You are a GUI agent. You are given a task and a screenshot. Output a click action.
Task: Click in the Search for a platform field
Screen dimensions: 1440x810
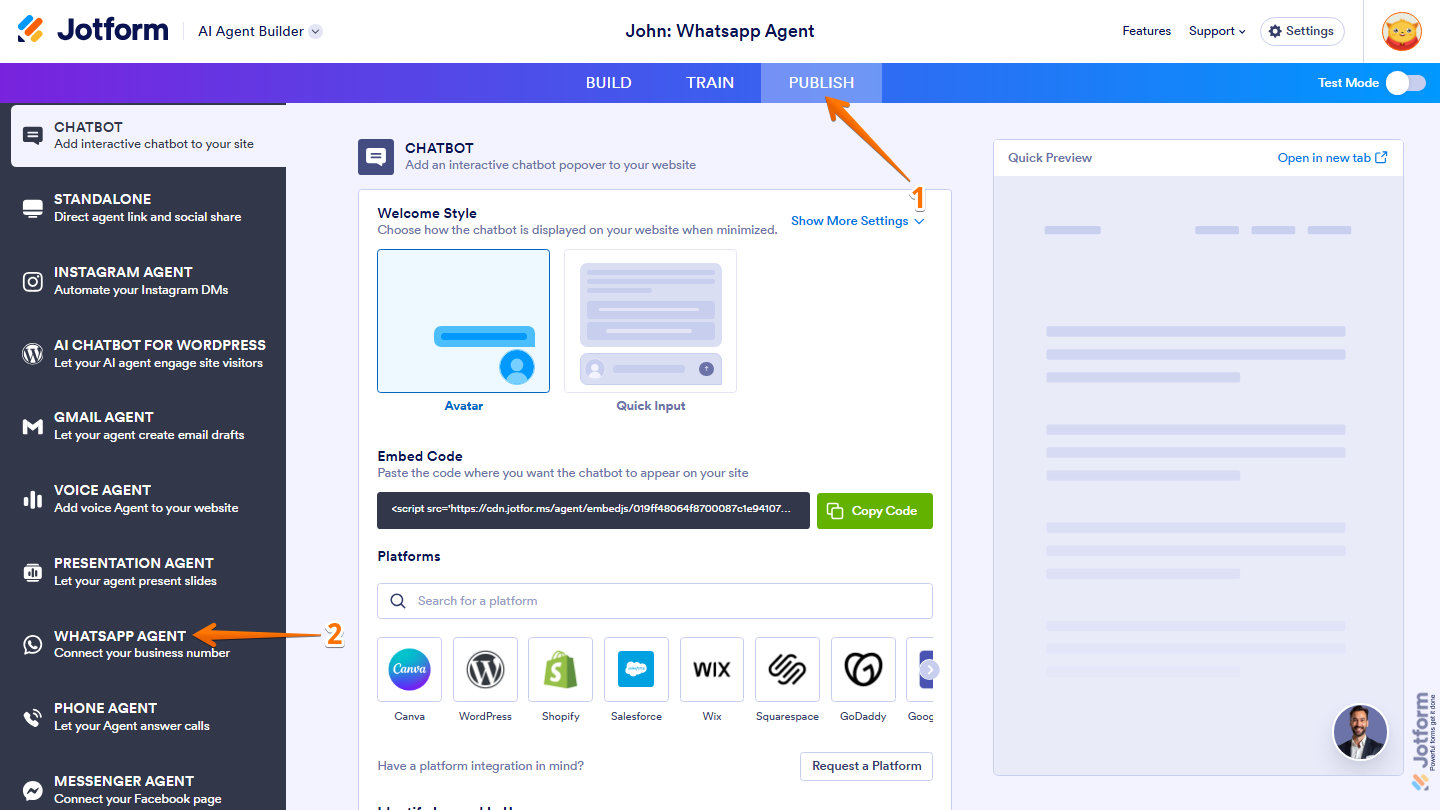click(x=655, y=601)
